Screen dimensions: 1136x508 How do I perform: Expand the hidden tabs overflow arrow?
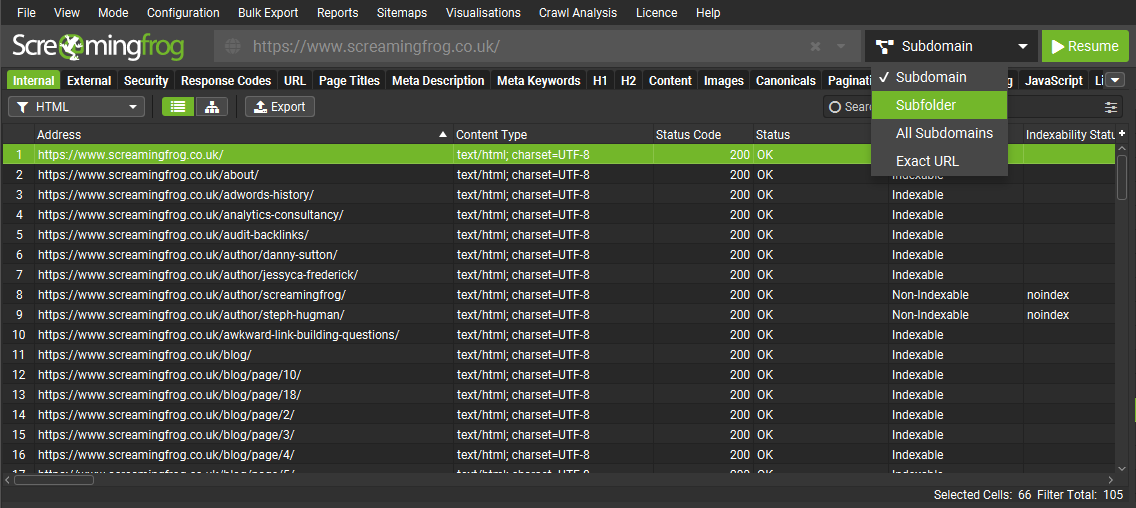(1116, 80)
